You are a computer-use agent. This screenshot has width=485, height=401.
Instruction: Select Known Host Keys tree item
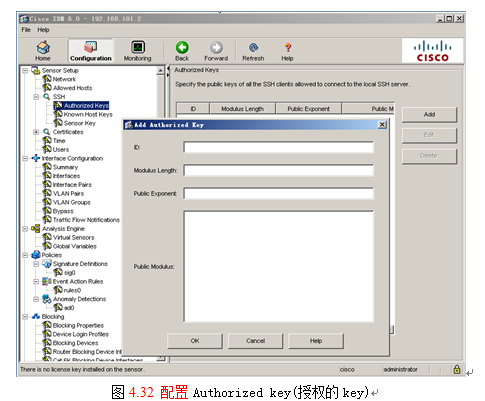click(x=88, y=114)
